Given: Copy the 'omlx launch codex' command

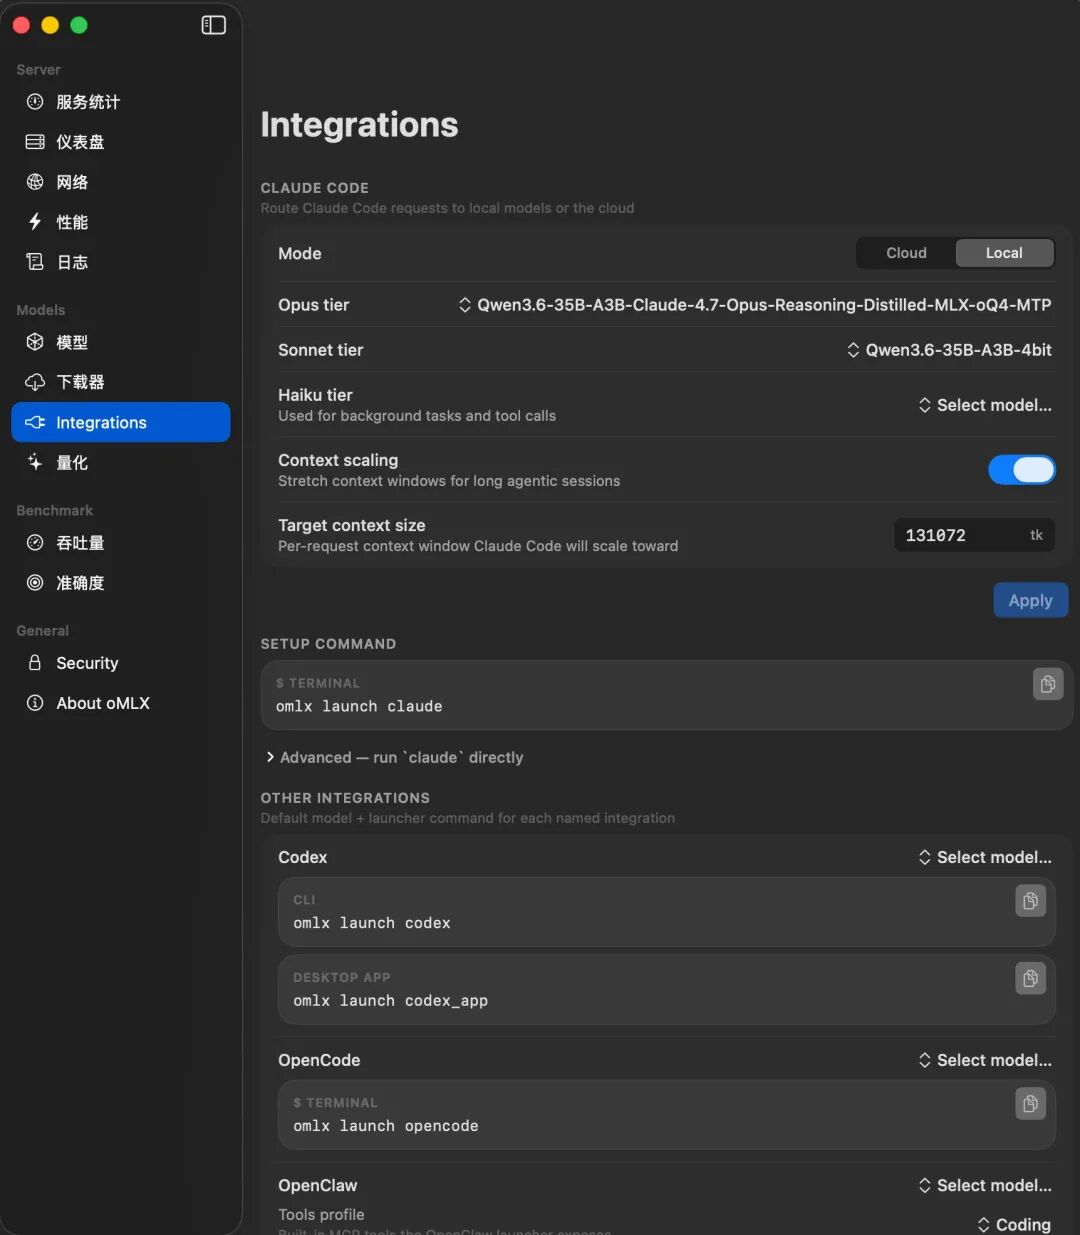Looking at the screenshot, I should (x=1030, y=901).
